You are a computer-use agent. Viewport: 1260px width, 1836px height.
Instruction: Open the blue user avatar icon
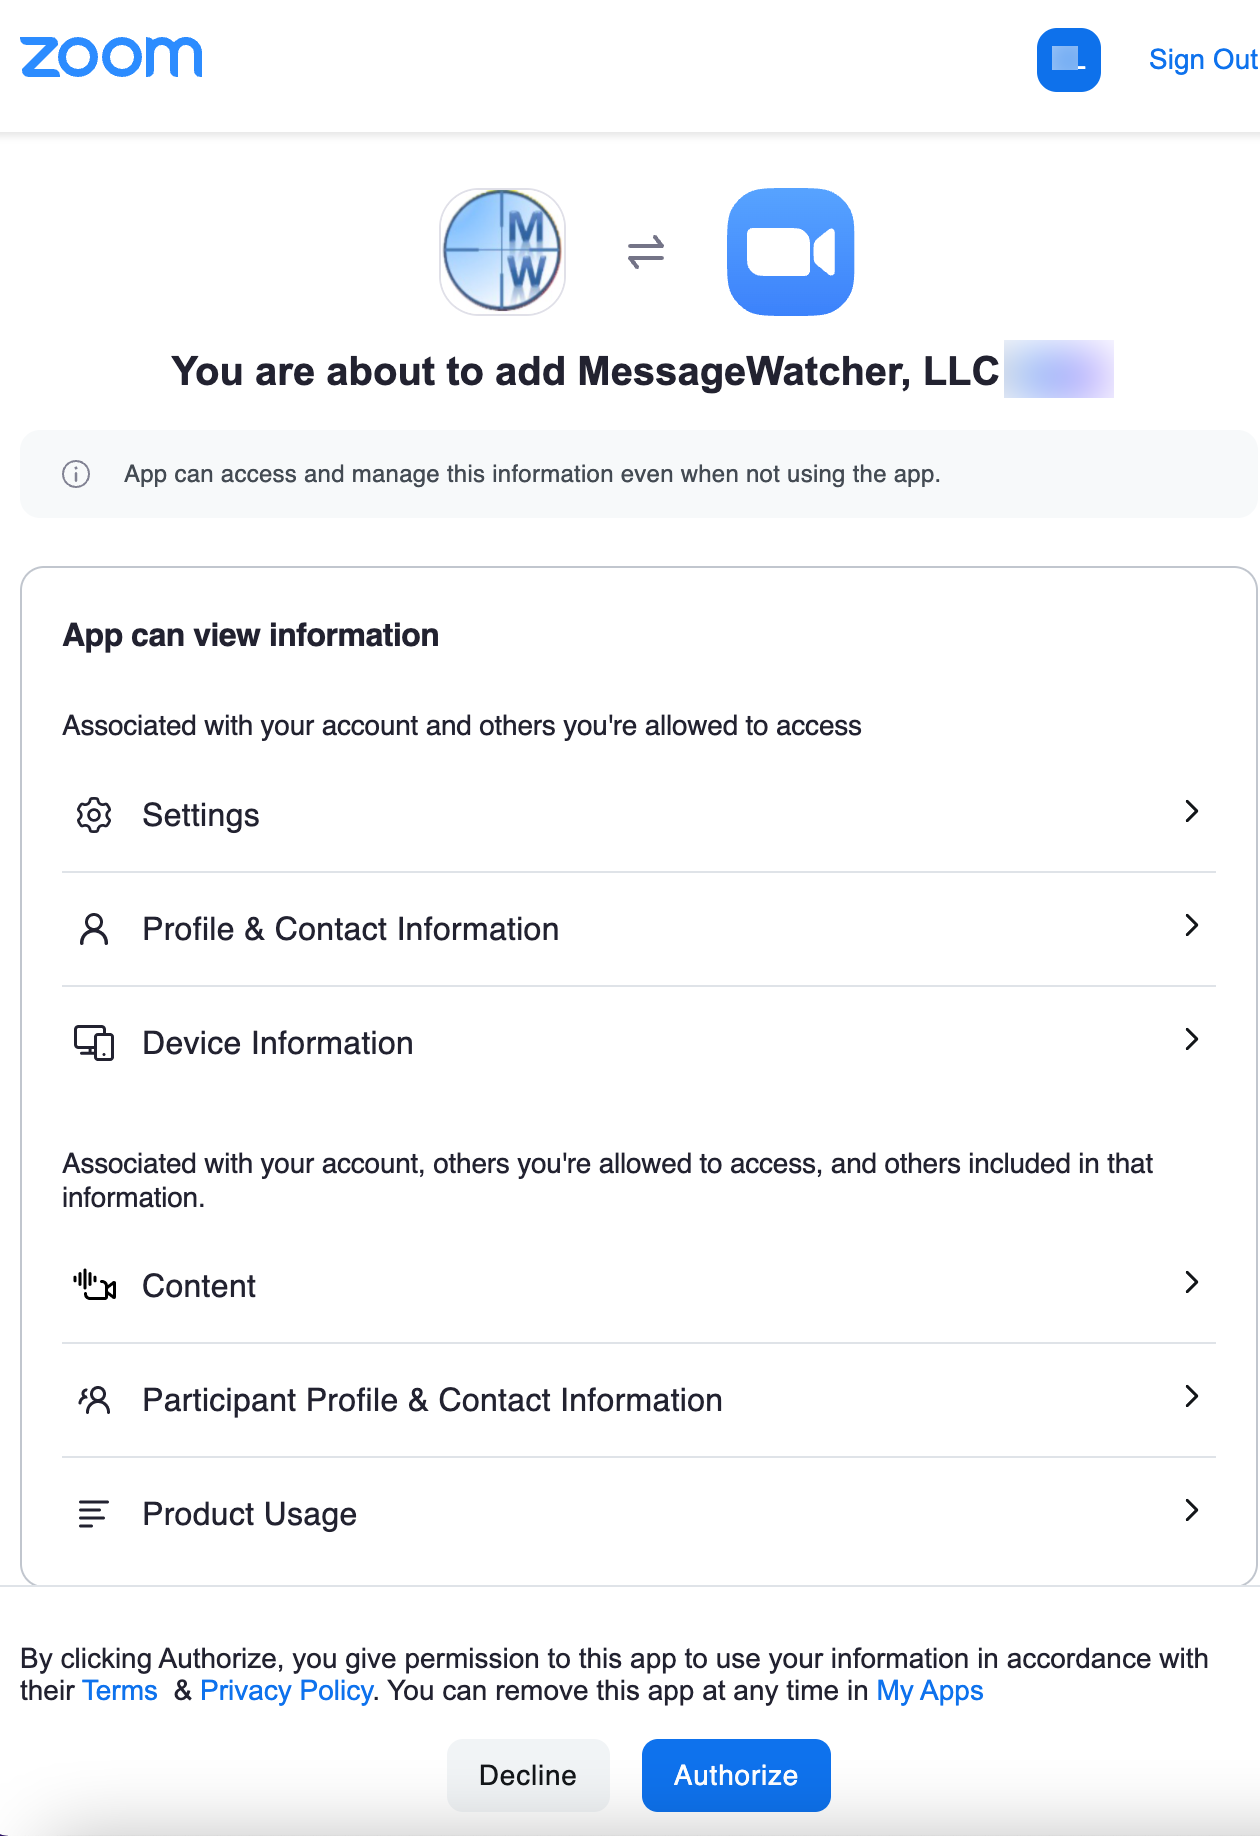1068,60
